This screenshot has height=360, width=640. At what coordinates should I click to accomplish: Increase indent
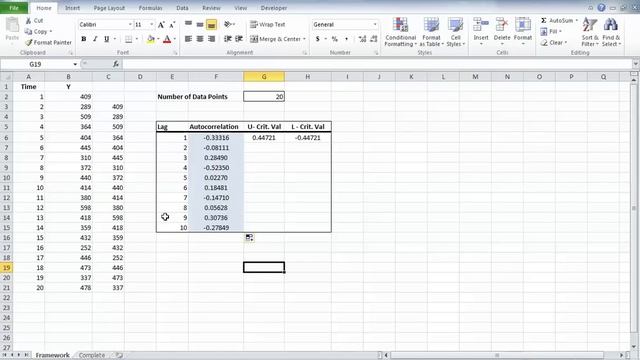point(239,39)
